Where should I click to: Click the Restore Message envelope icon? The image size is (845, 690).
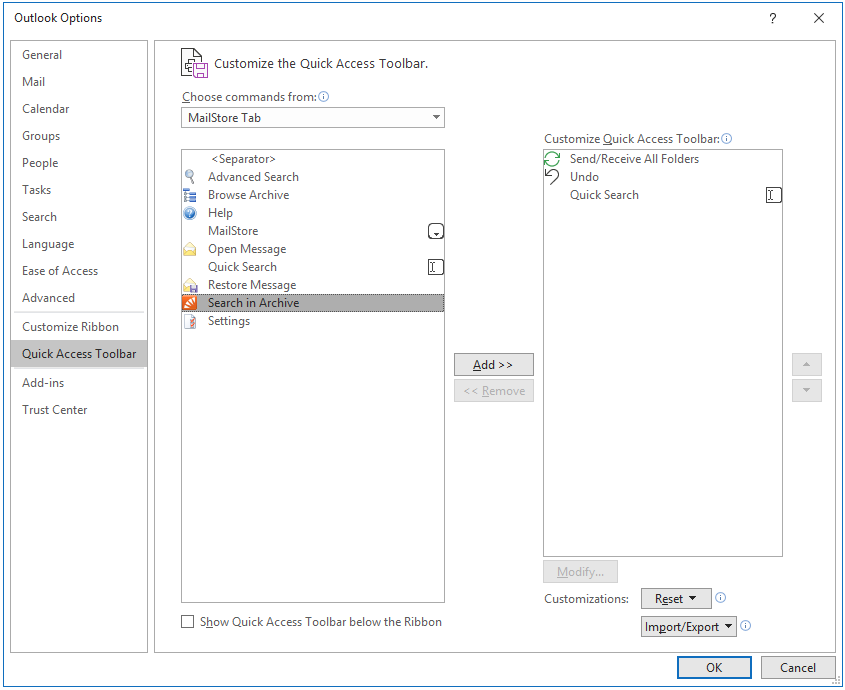tap(190, 285)
